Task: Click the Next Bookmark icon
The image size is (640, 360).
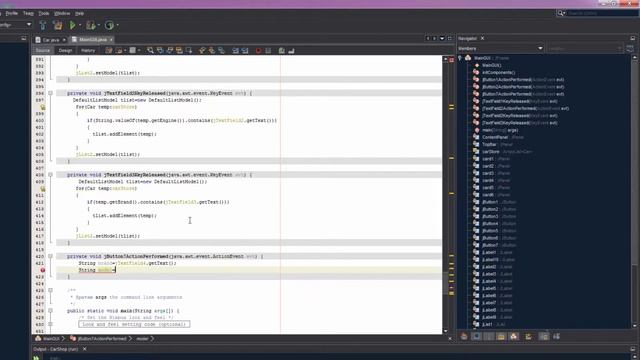Action: (212, 50)
